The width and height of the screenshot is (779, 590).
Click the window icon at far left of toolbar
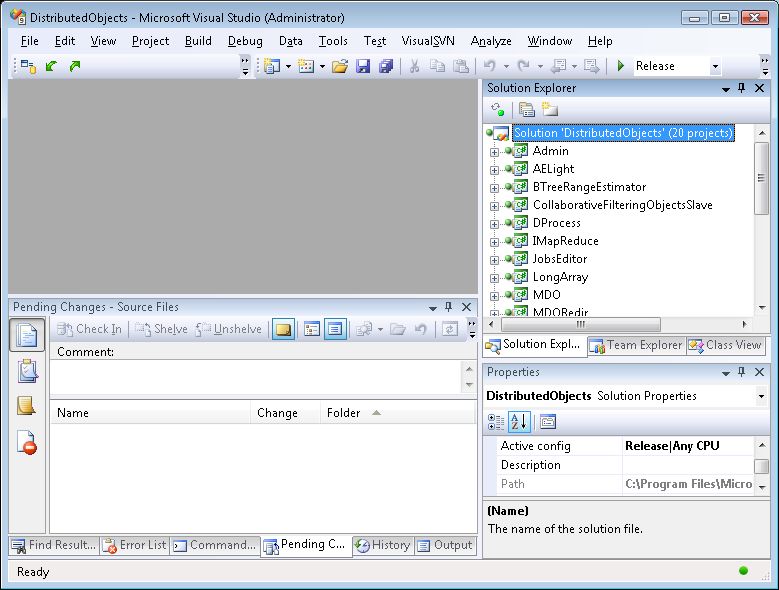coord(28,66)
